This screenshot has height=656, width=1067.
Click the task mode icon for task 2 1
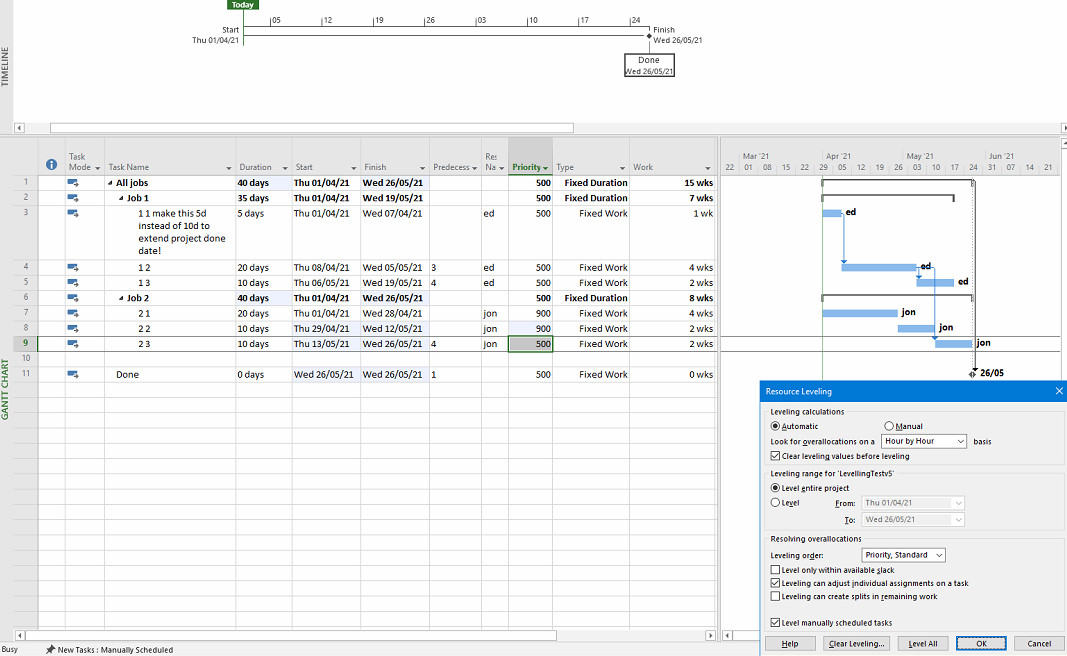pyautogui.click(x=73, y=313)
